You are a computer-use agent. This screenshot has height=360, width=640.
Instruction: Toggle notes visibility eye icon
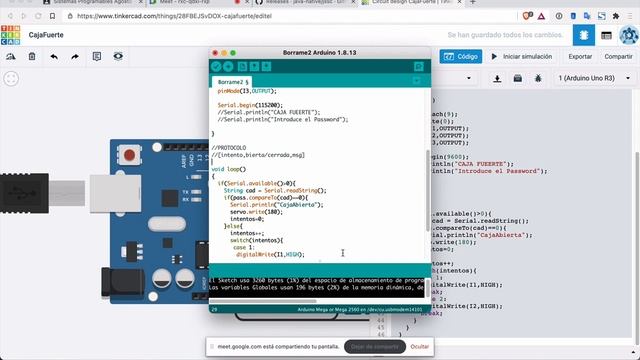pyautogui.click(x=118, y=56)
